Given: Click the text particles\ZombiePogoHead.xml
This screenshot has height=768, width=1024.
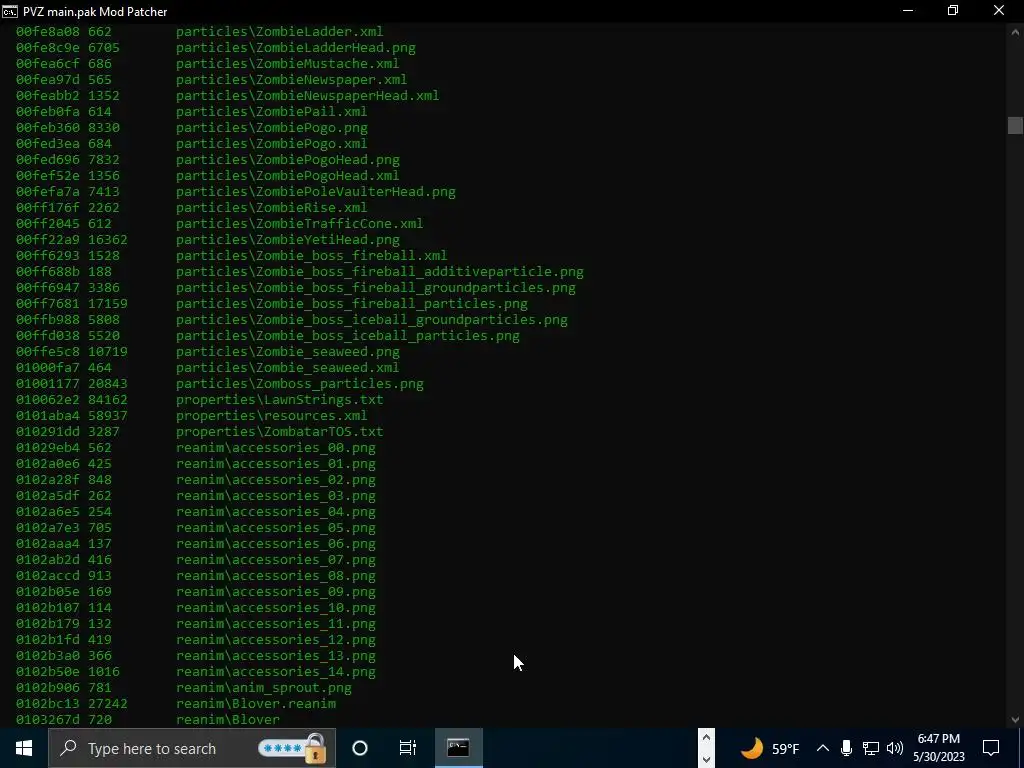Looking at the screenshot, I should pos(287,176).
